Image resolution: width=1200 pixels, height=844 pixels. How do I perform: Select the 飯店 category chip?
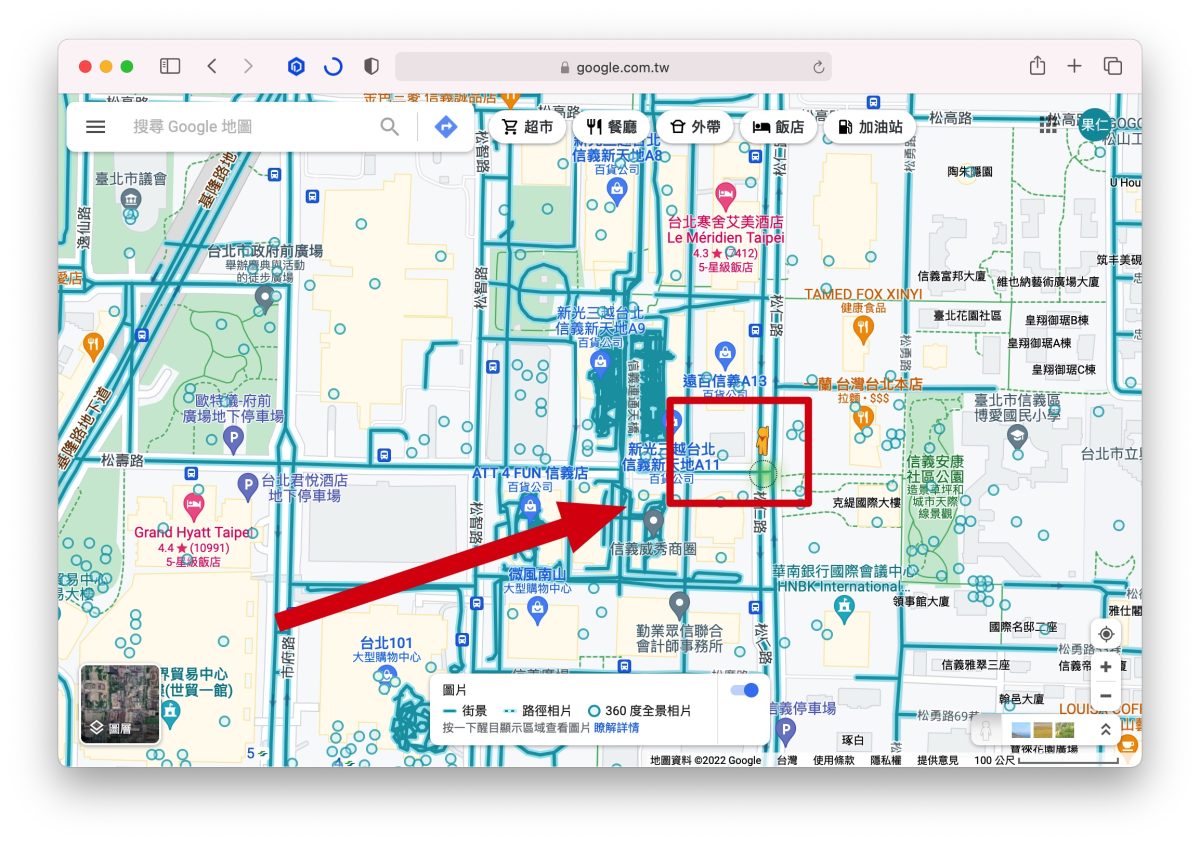(778, 127)
